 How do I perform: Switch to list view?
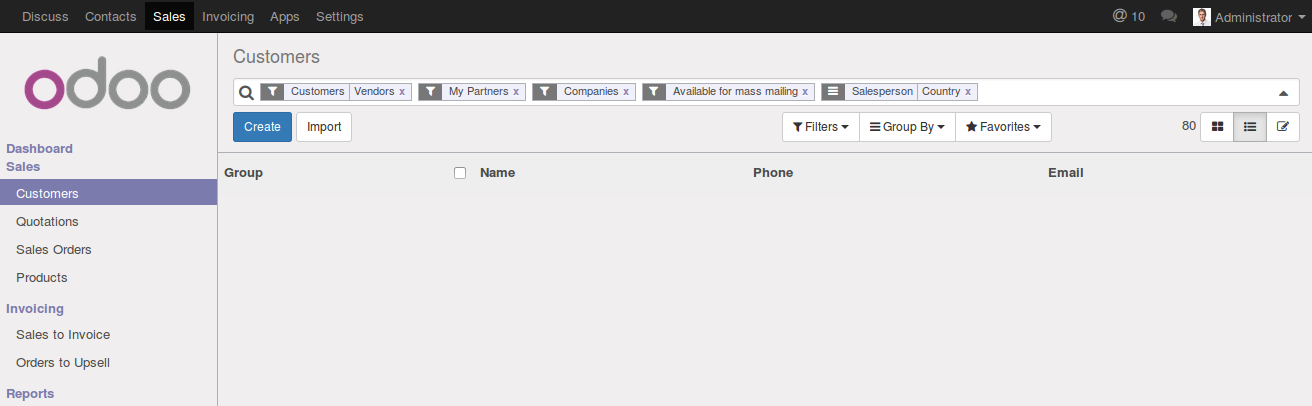point(1250,127)
